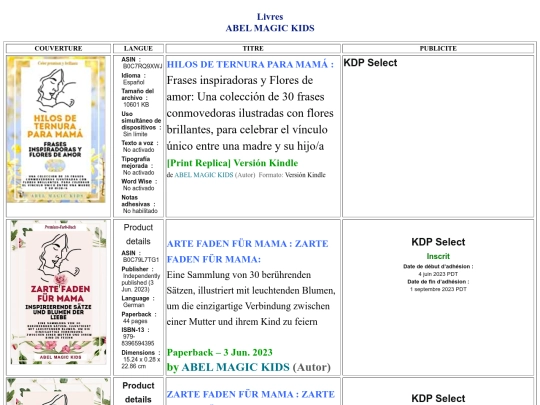
Task: Select the COUVERTURE column header
Action: tap(58, 49)
